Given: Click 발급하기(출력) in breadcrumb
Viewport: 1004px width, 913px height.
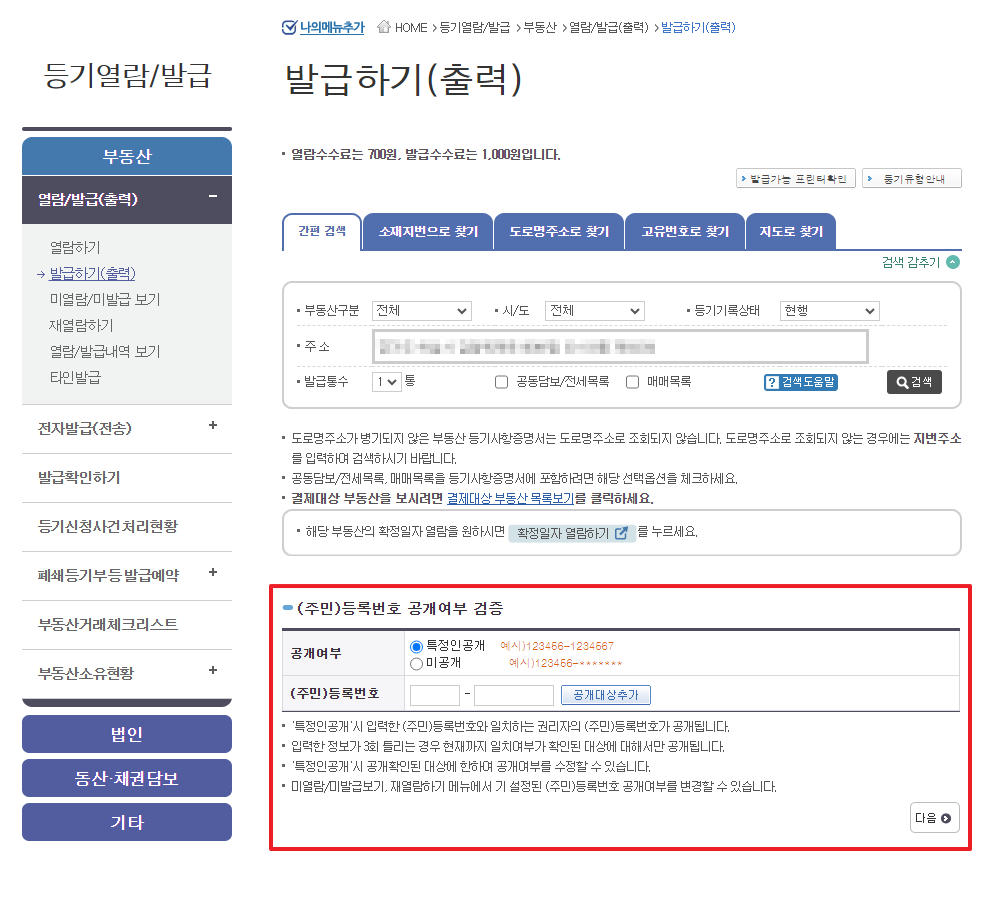Looking at the screenshot, I should [x=698, y=28].
